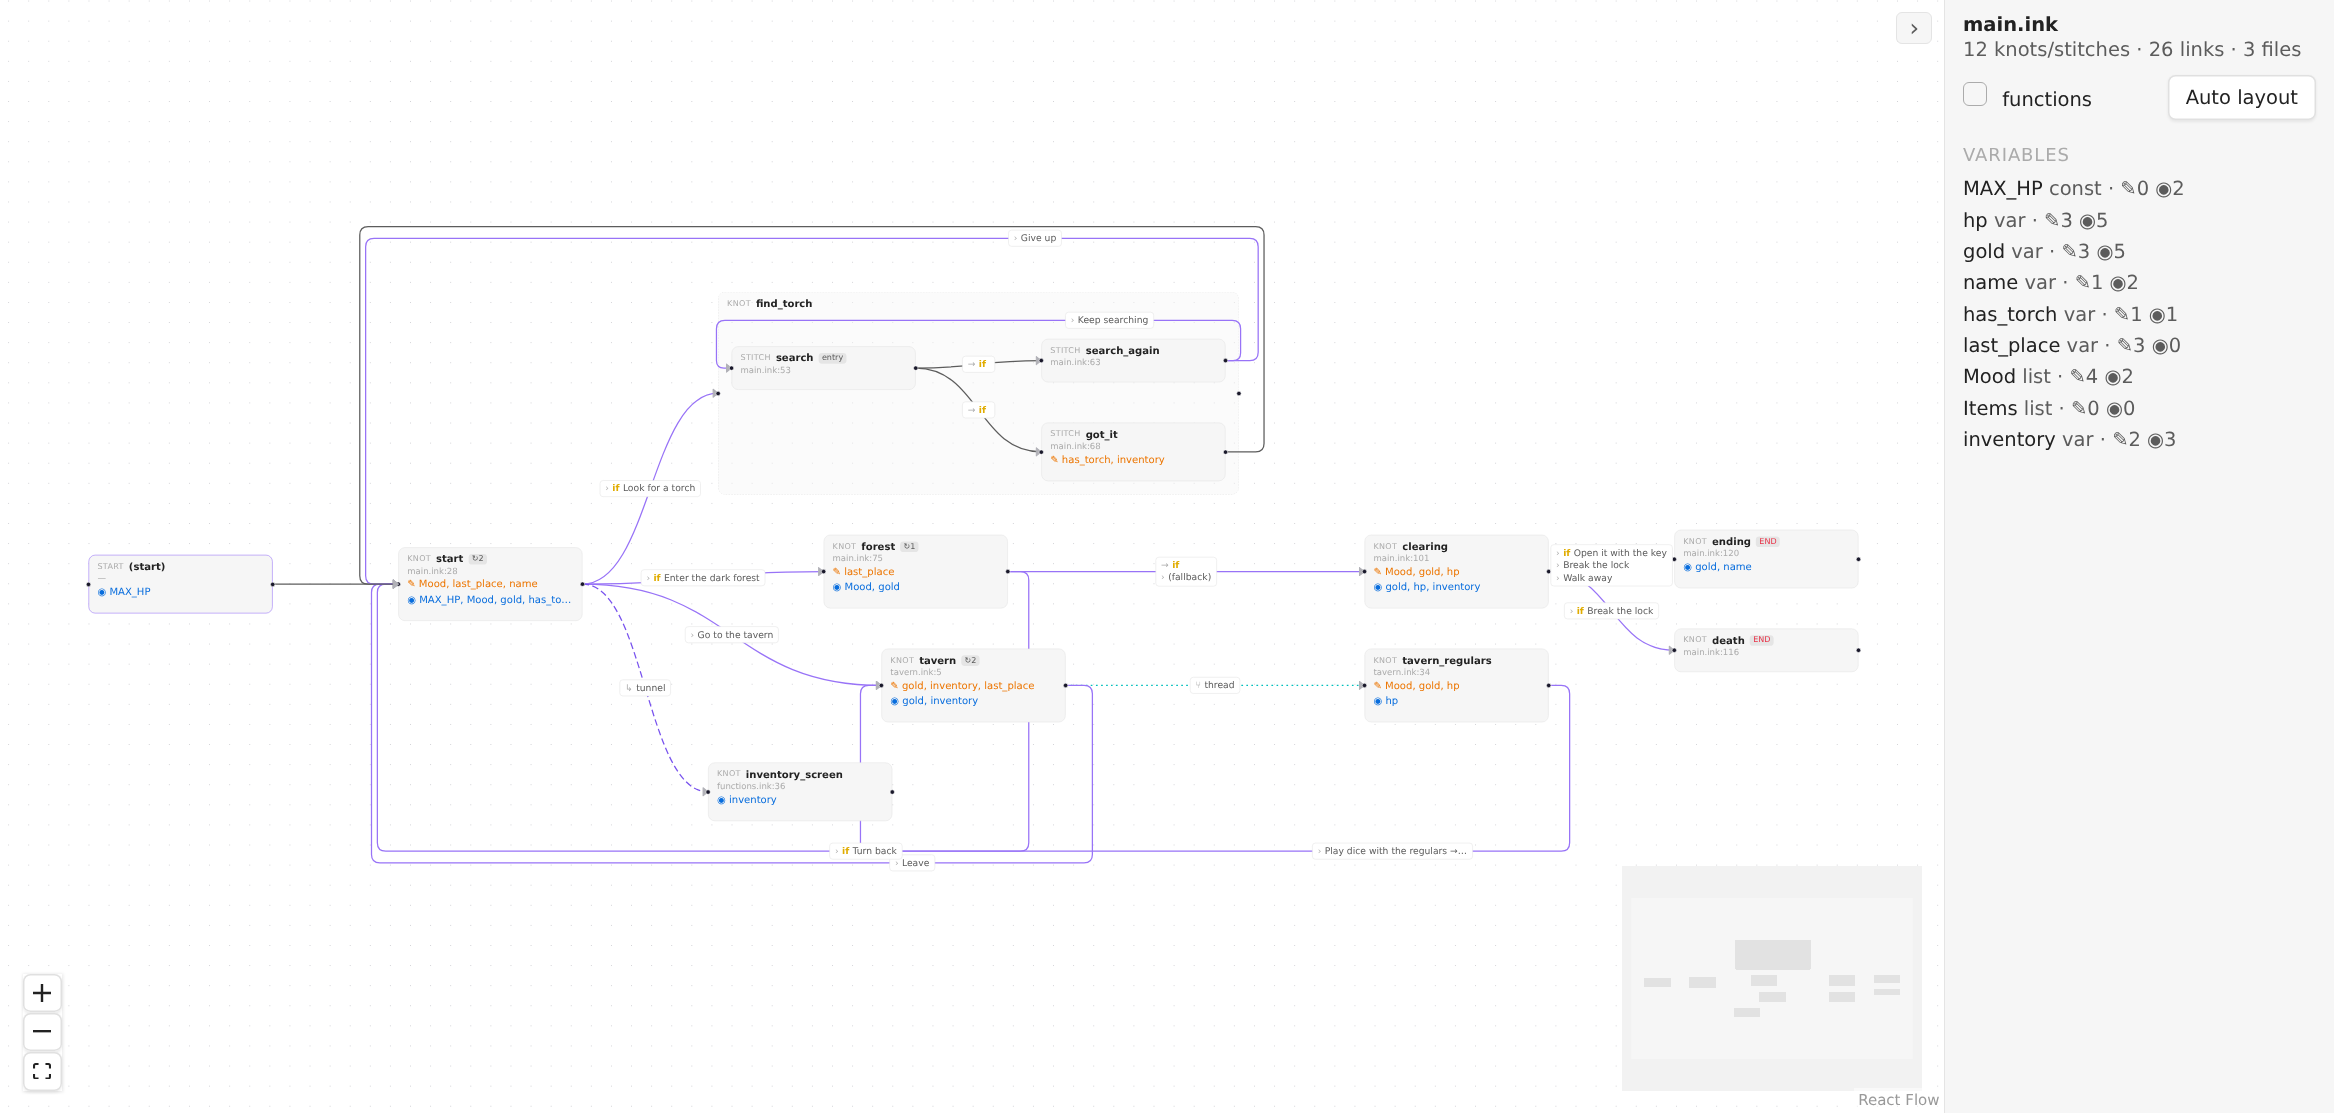The height and width of the screenshot is (1113, 2334).
Task: Click the Play dice with the regulars label
Action: click(x=1393, y=851)
